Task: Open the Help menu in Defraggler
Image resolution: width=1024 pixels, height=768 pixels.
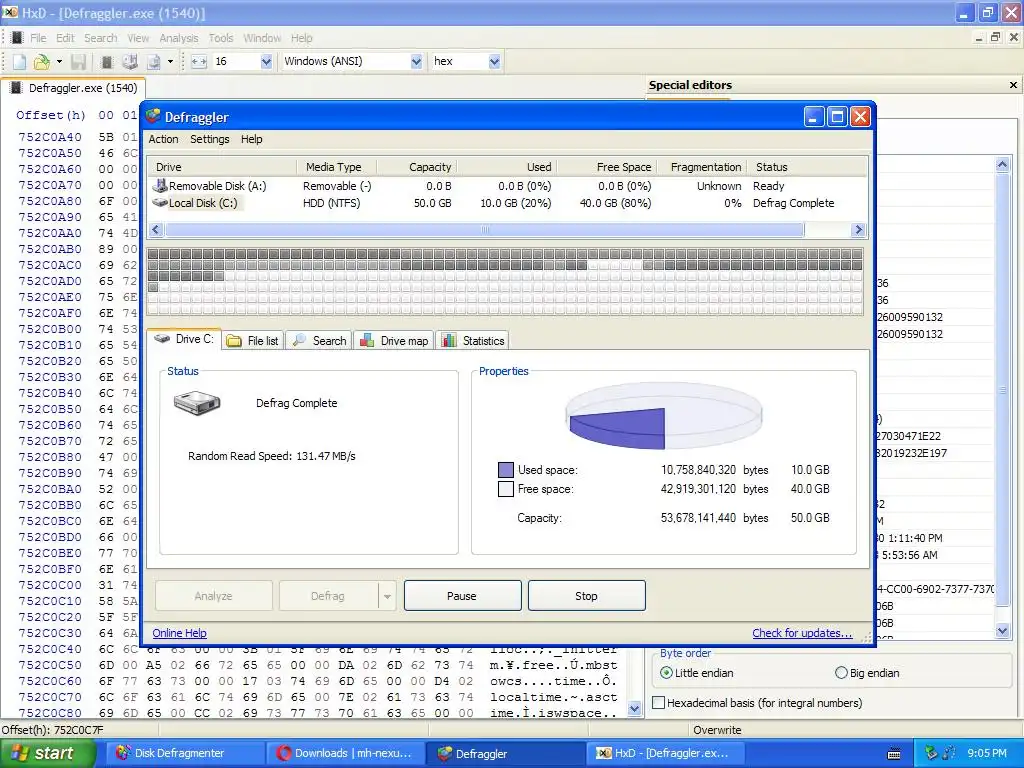Action: [251, 139]
